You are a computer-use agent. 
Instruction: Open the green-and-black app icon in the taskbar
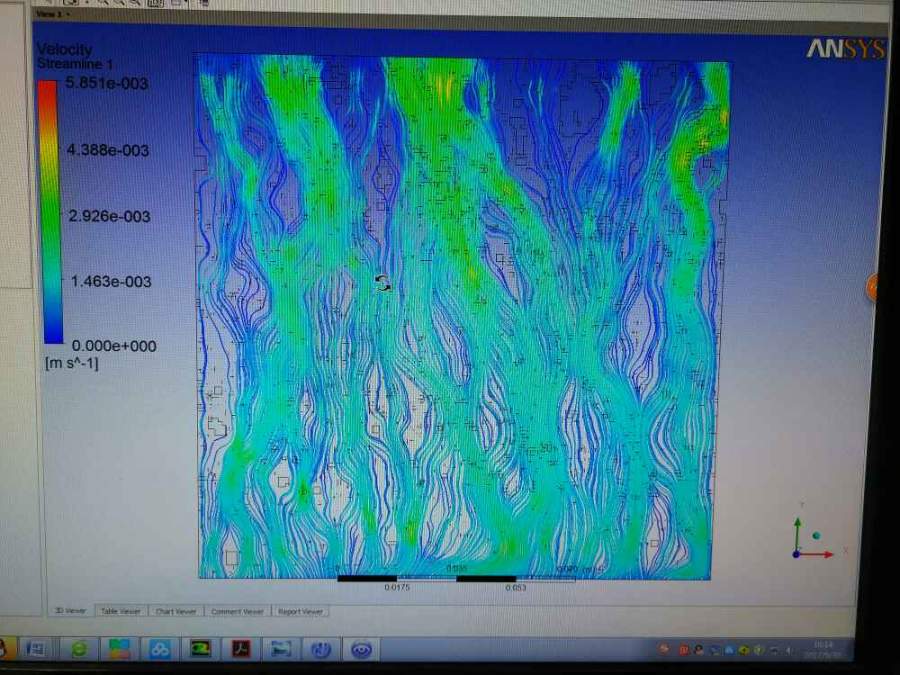(200, 649)
